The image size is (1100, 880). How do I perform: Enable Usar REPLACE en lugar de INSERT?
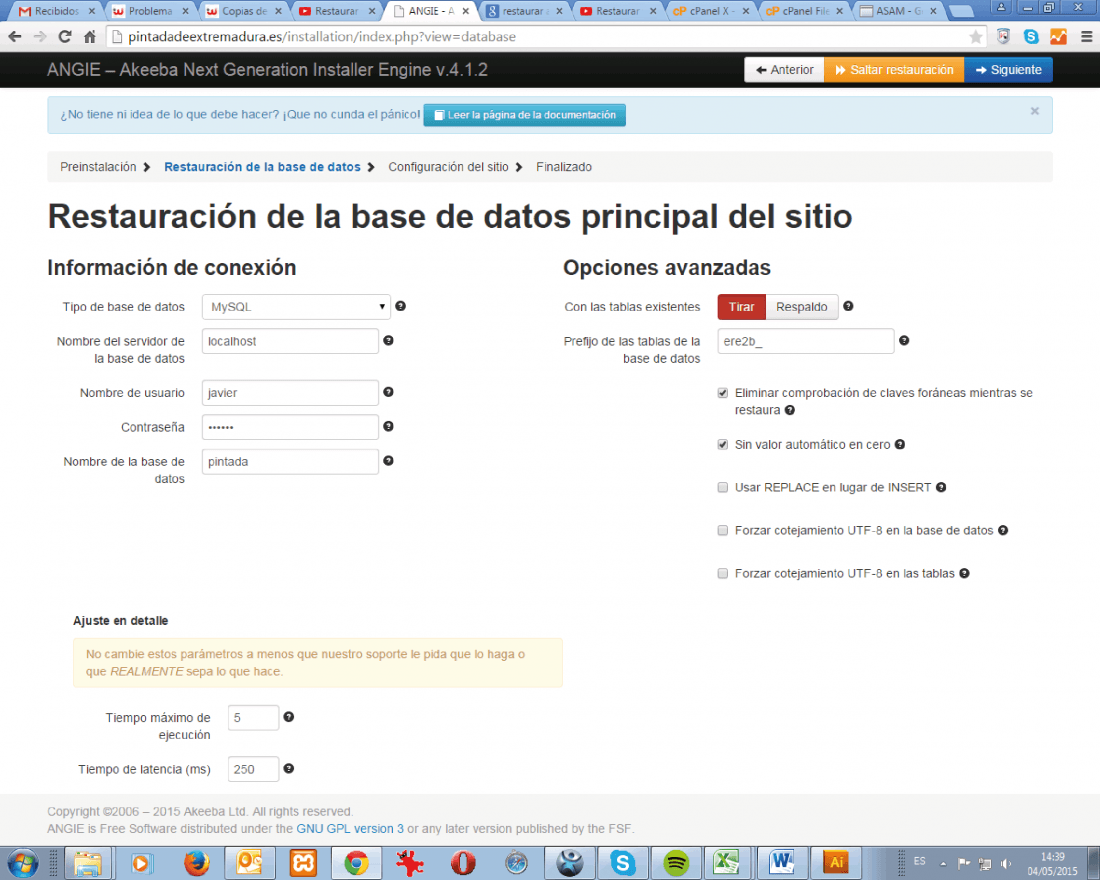(723, 487)
